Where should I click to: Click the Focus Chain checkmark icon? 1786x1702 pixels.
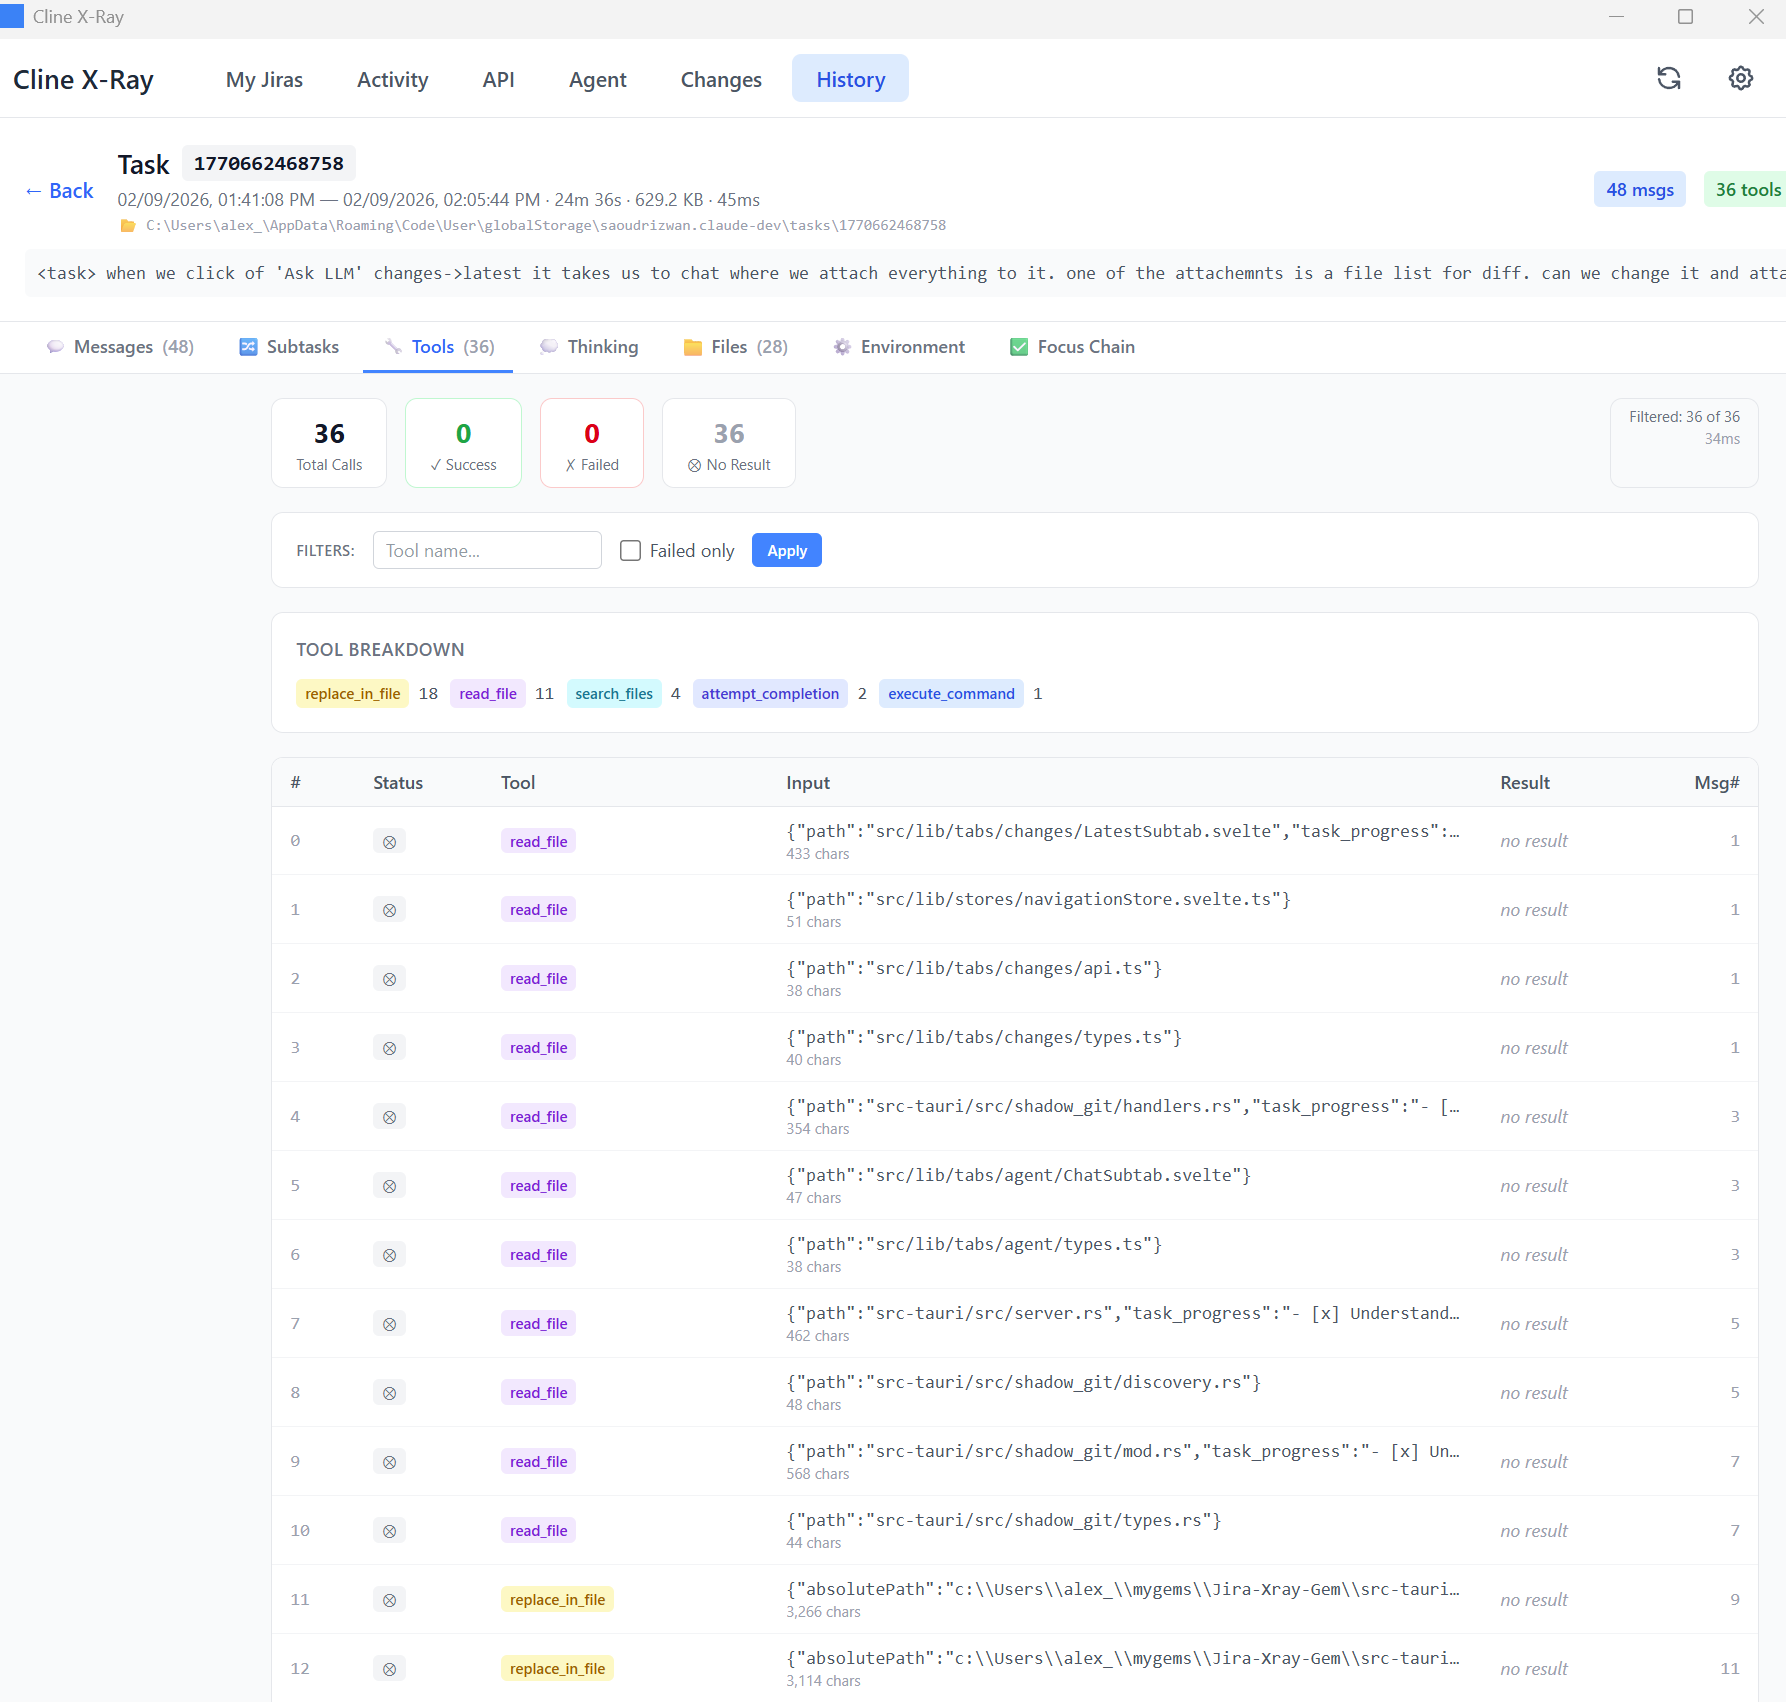tap(1019, 347)
